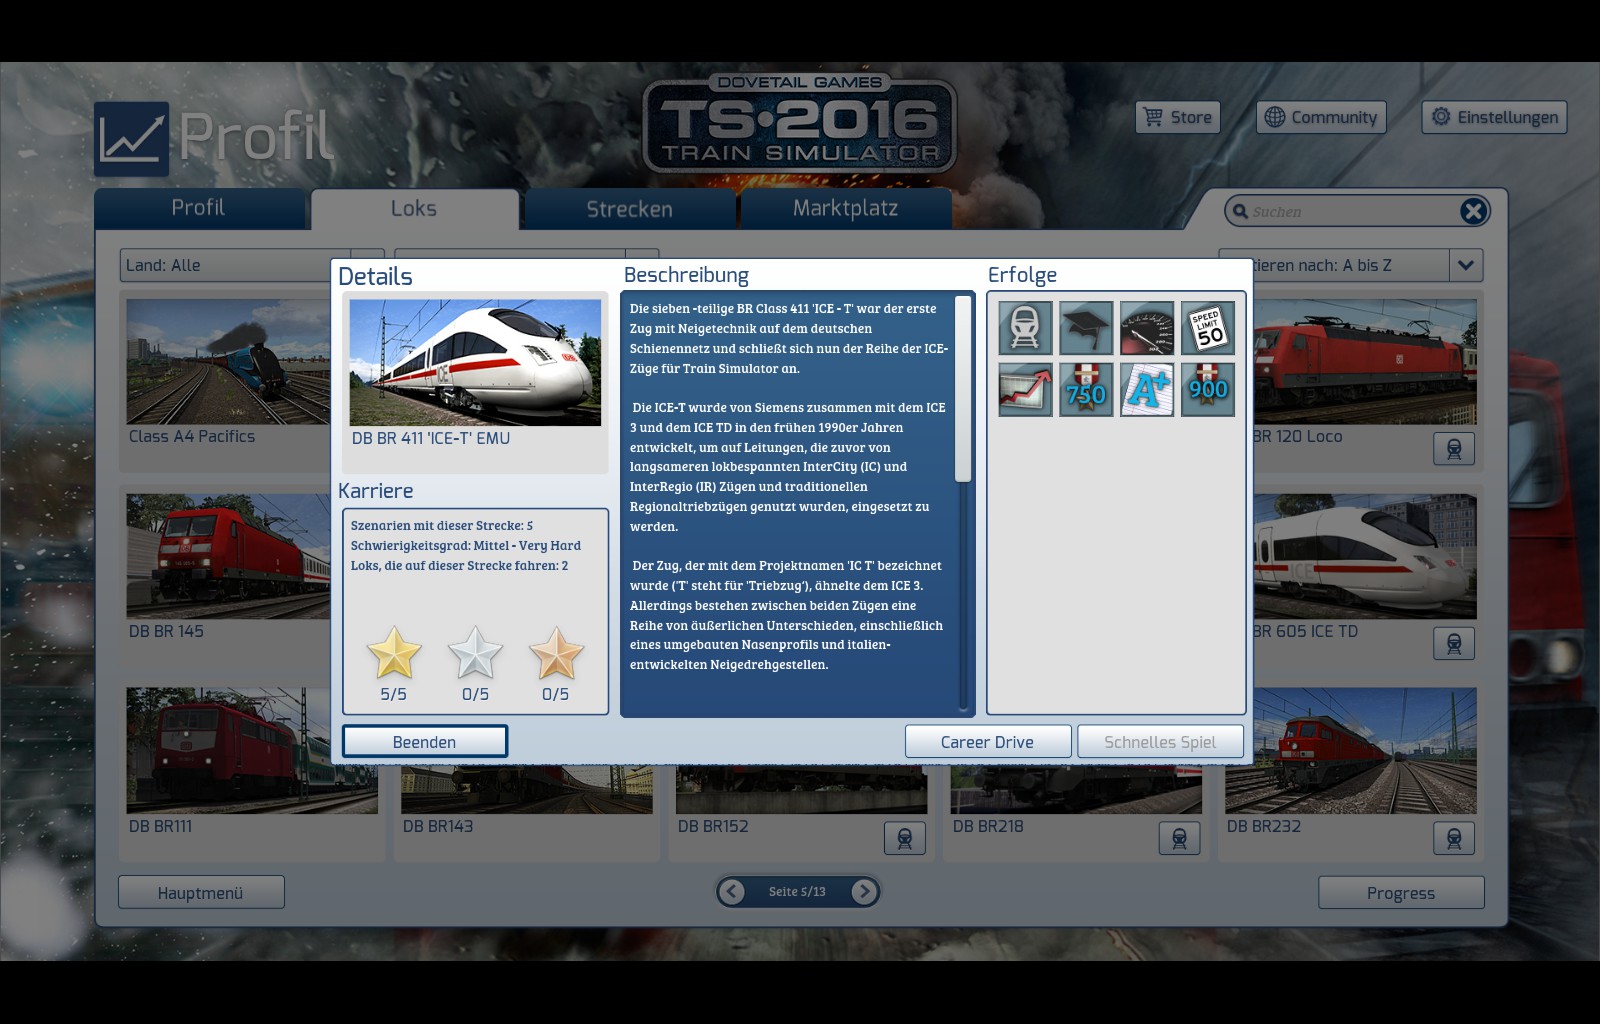Select the DB BR232 locomotive thumbnail
Viewport: 1600px width, 1024px height.
tap(1351, 750)
